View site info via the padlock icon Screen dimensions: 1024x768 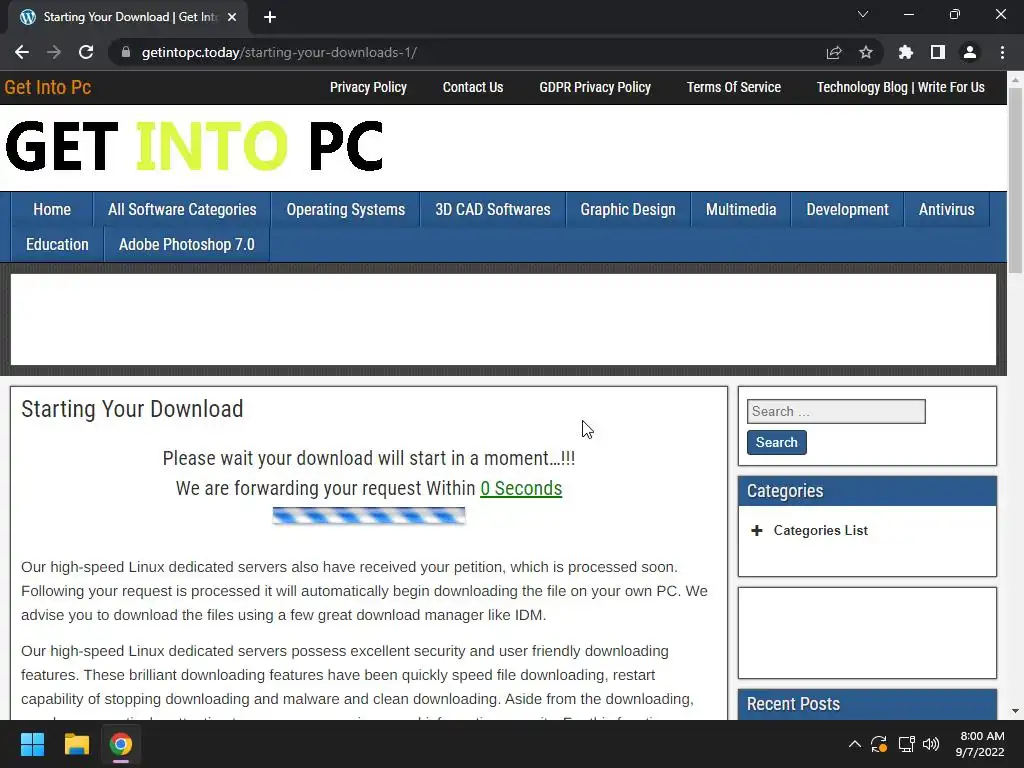(126, 52)
